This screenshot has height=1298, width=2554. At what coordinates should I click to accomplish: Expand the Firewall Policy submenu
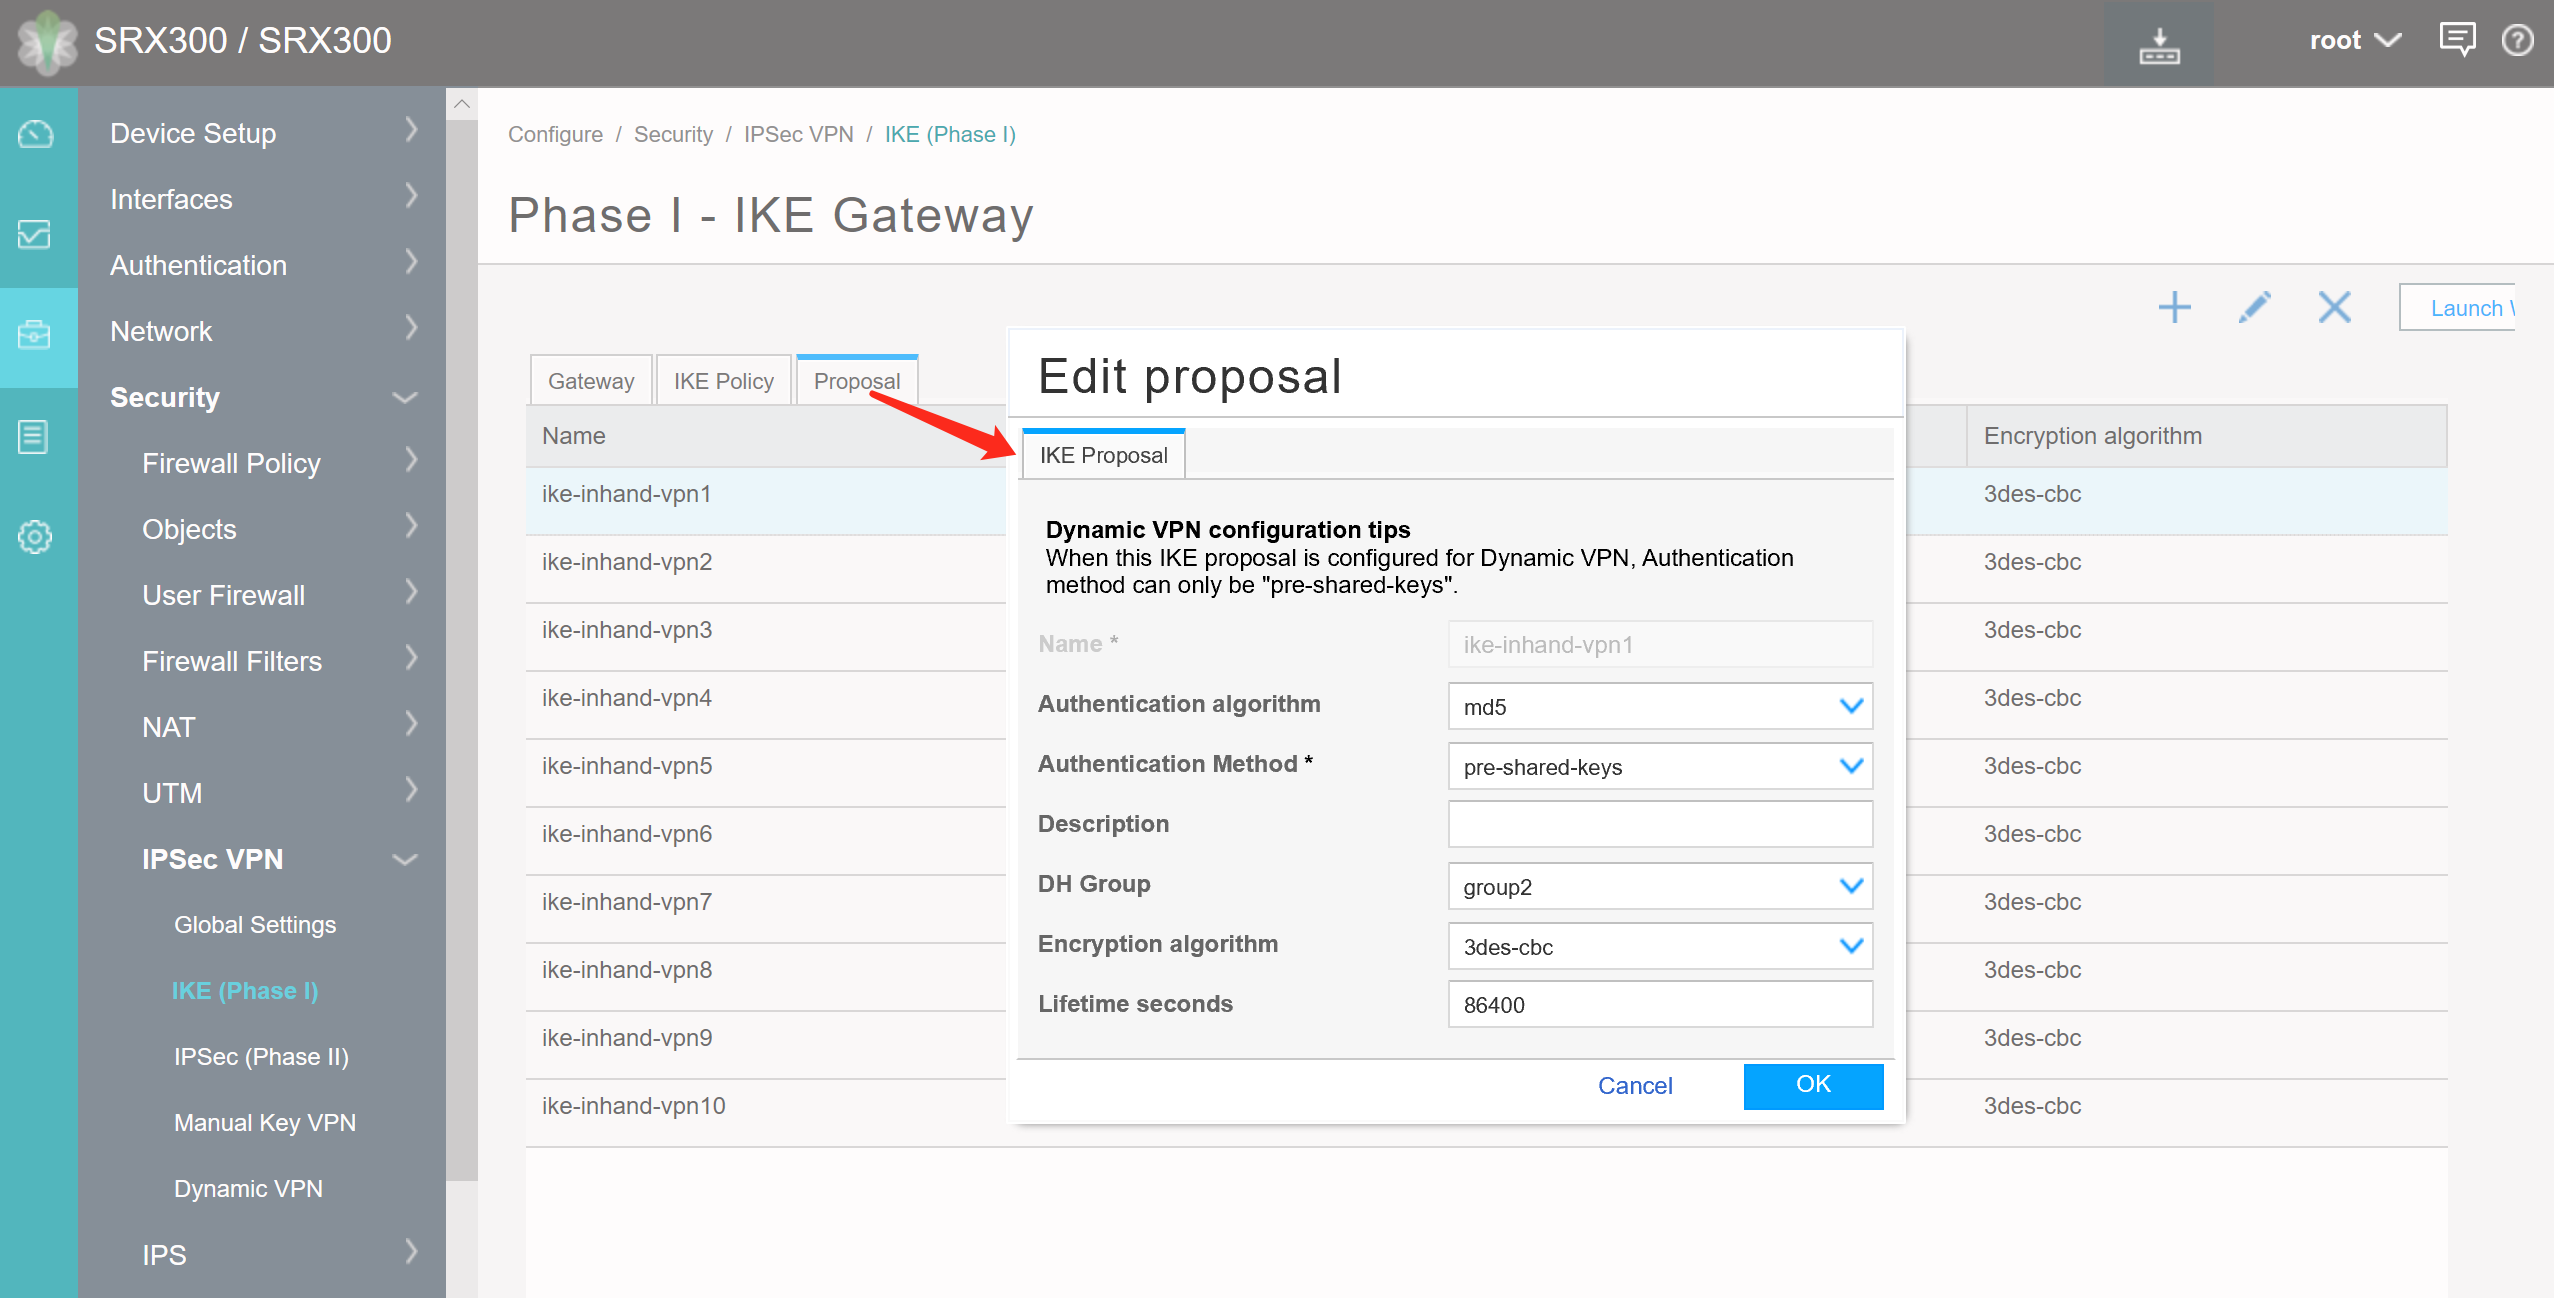[x=410, y=462]
